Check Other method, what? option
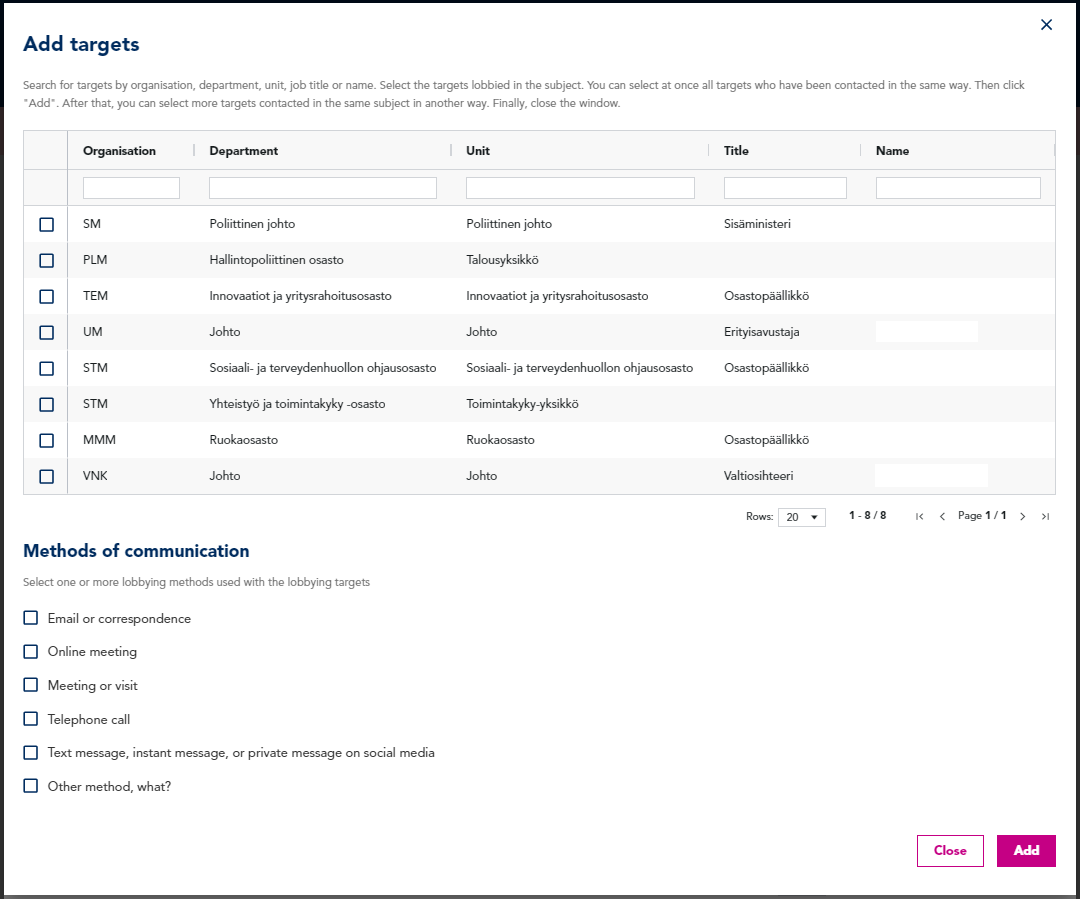This screenshot has height=899, width=1080. tap(31, 786)
